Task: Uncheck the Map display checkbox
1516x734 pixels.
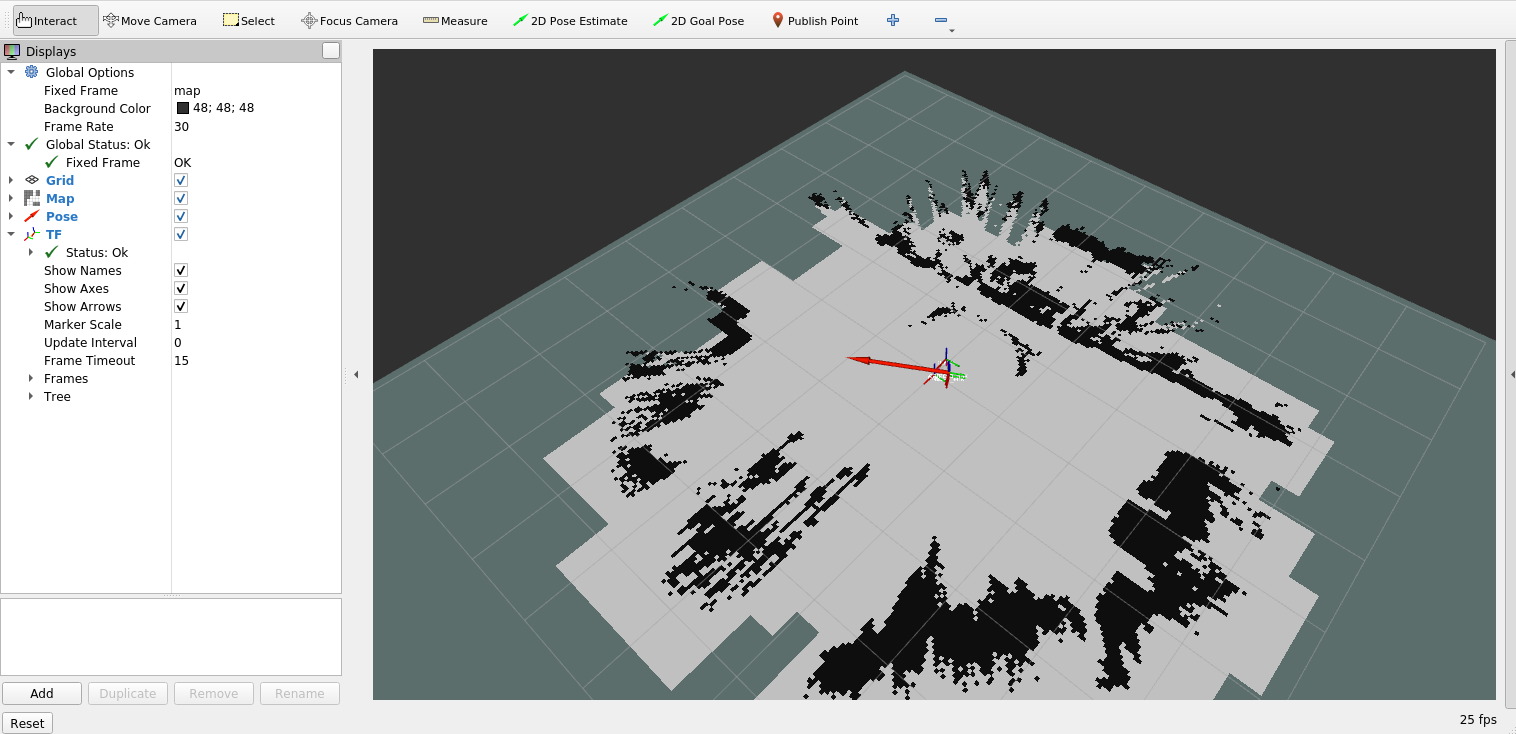Action: click(181, 198)
